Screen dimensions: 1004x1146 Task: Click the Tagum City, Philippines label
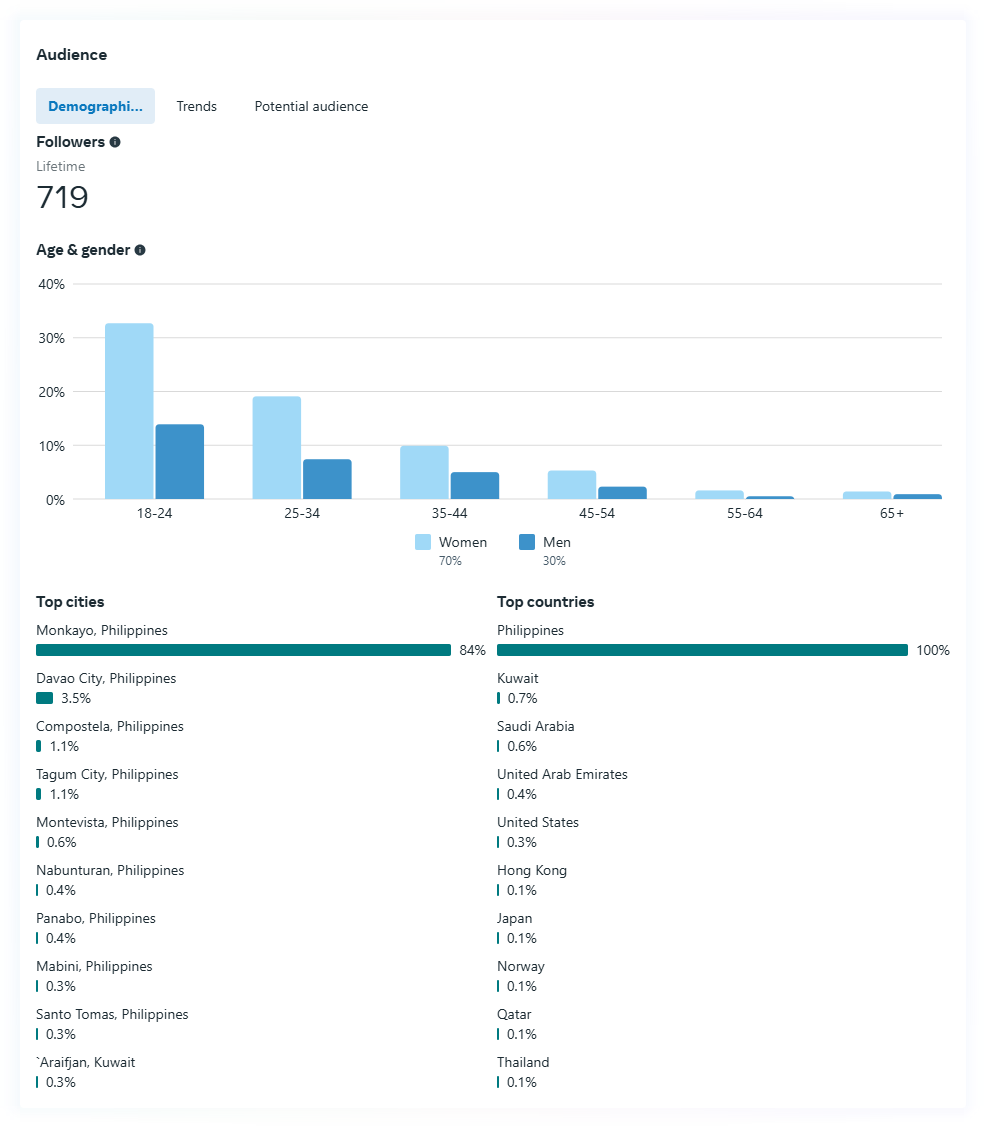pyautogui.click(x=106, y=774)
